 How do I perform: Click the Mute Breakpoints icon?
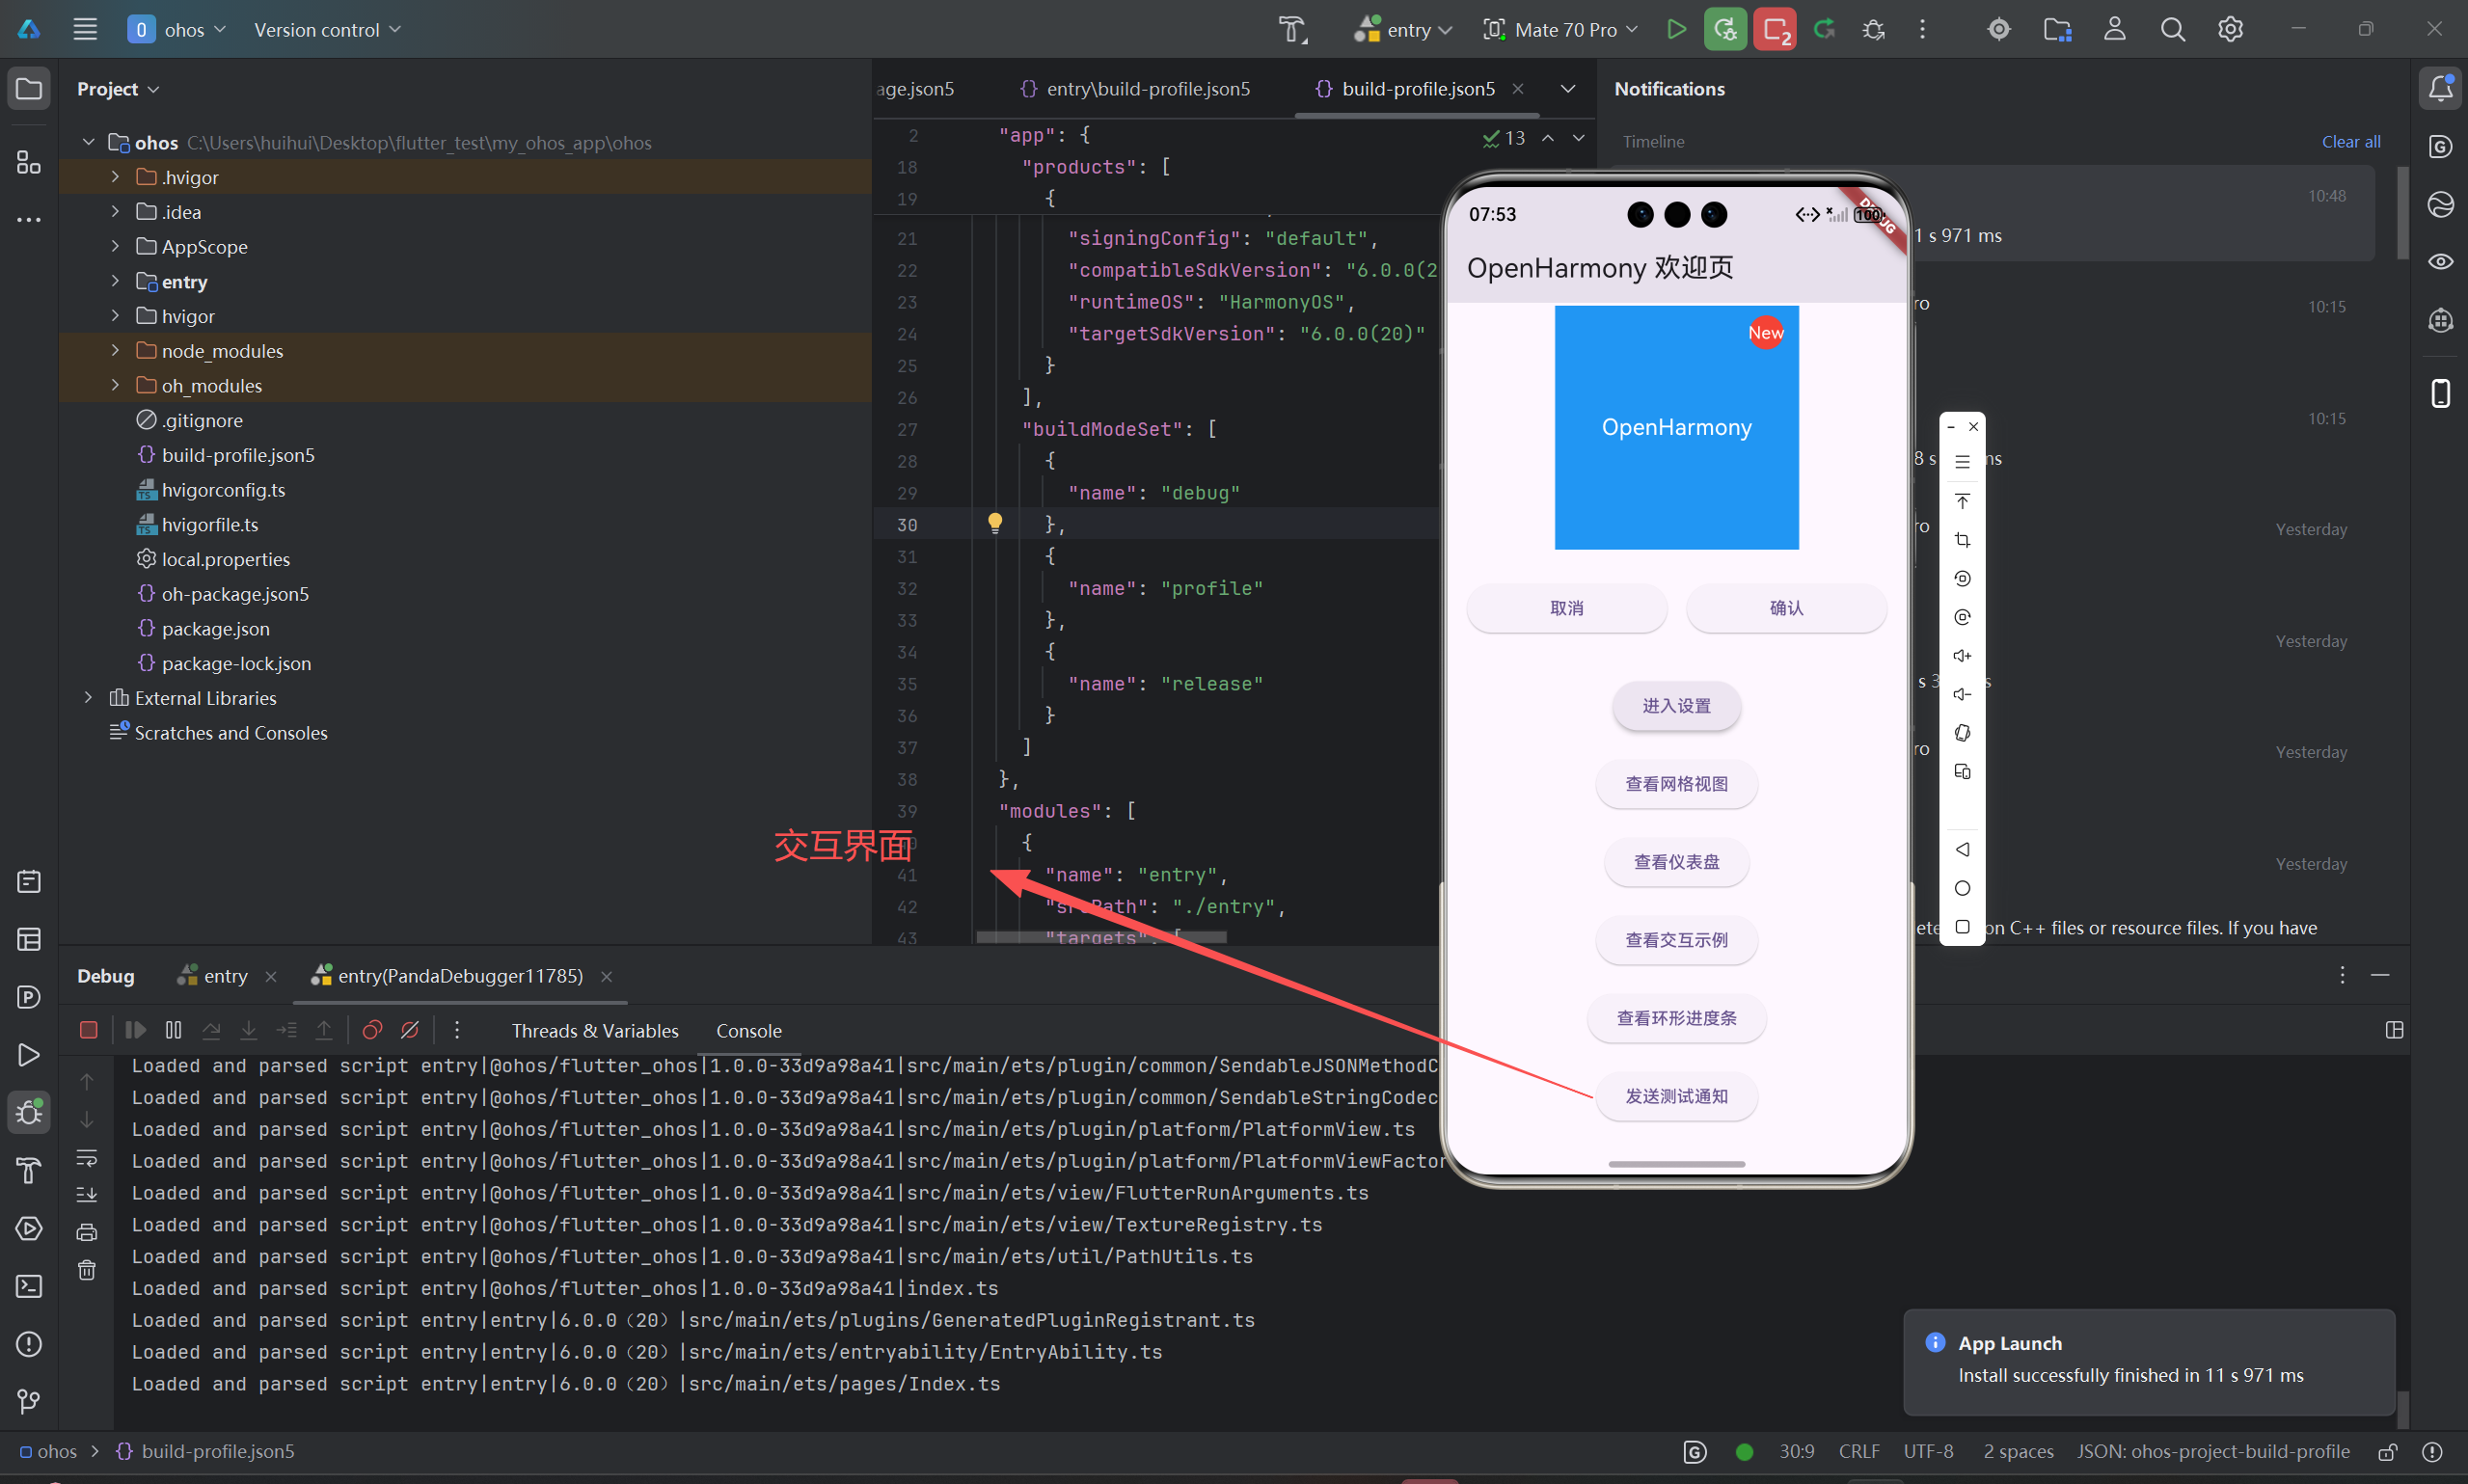(410, 1030)
